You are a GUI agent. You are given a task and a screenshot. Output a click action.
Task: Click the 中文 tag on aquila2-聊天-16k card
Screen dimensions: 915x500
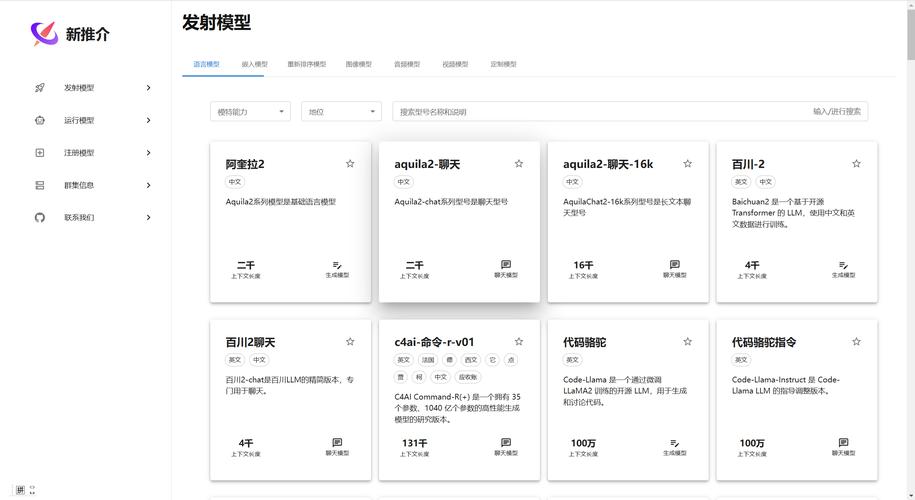pos(572,182)
